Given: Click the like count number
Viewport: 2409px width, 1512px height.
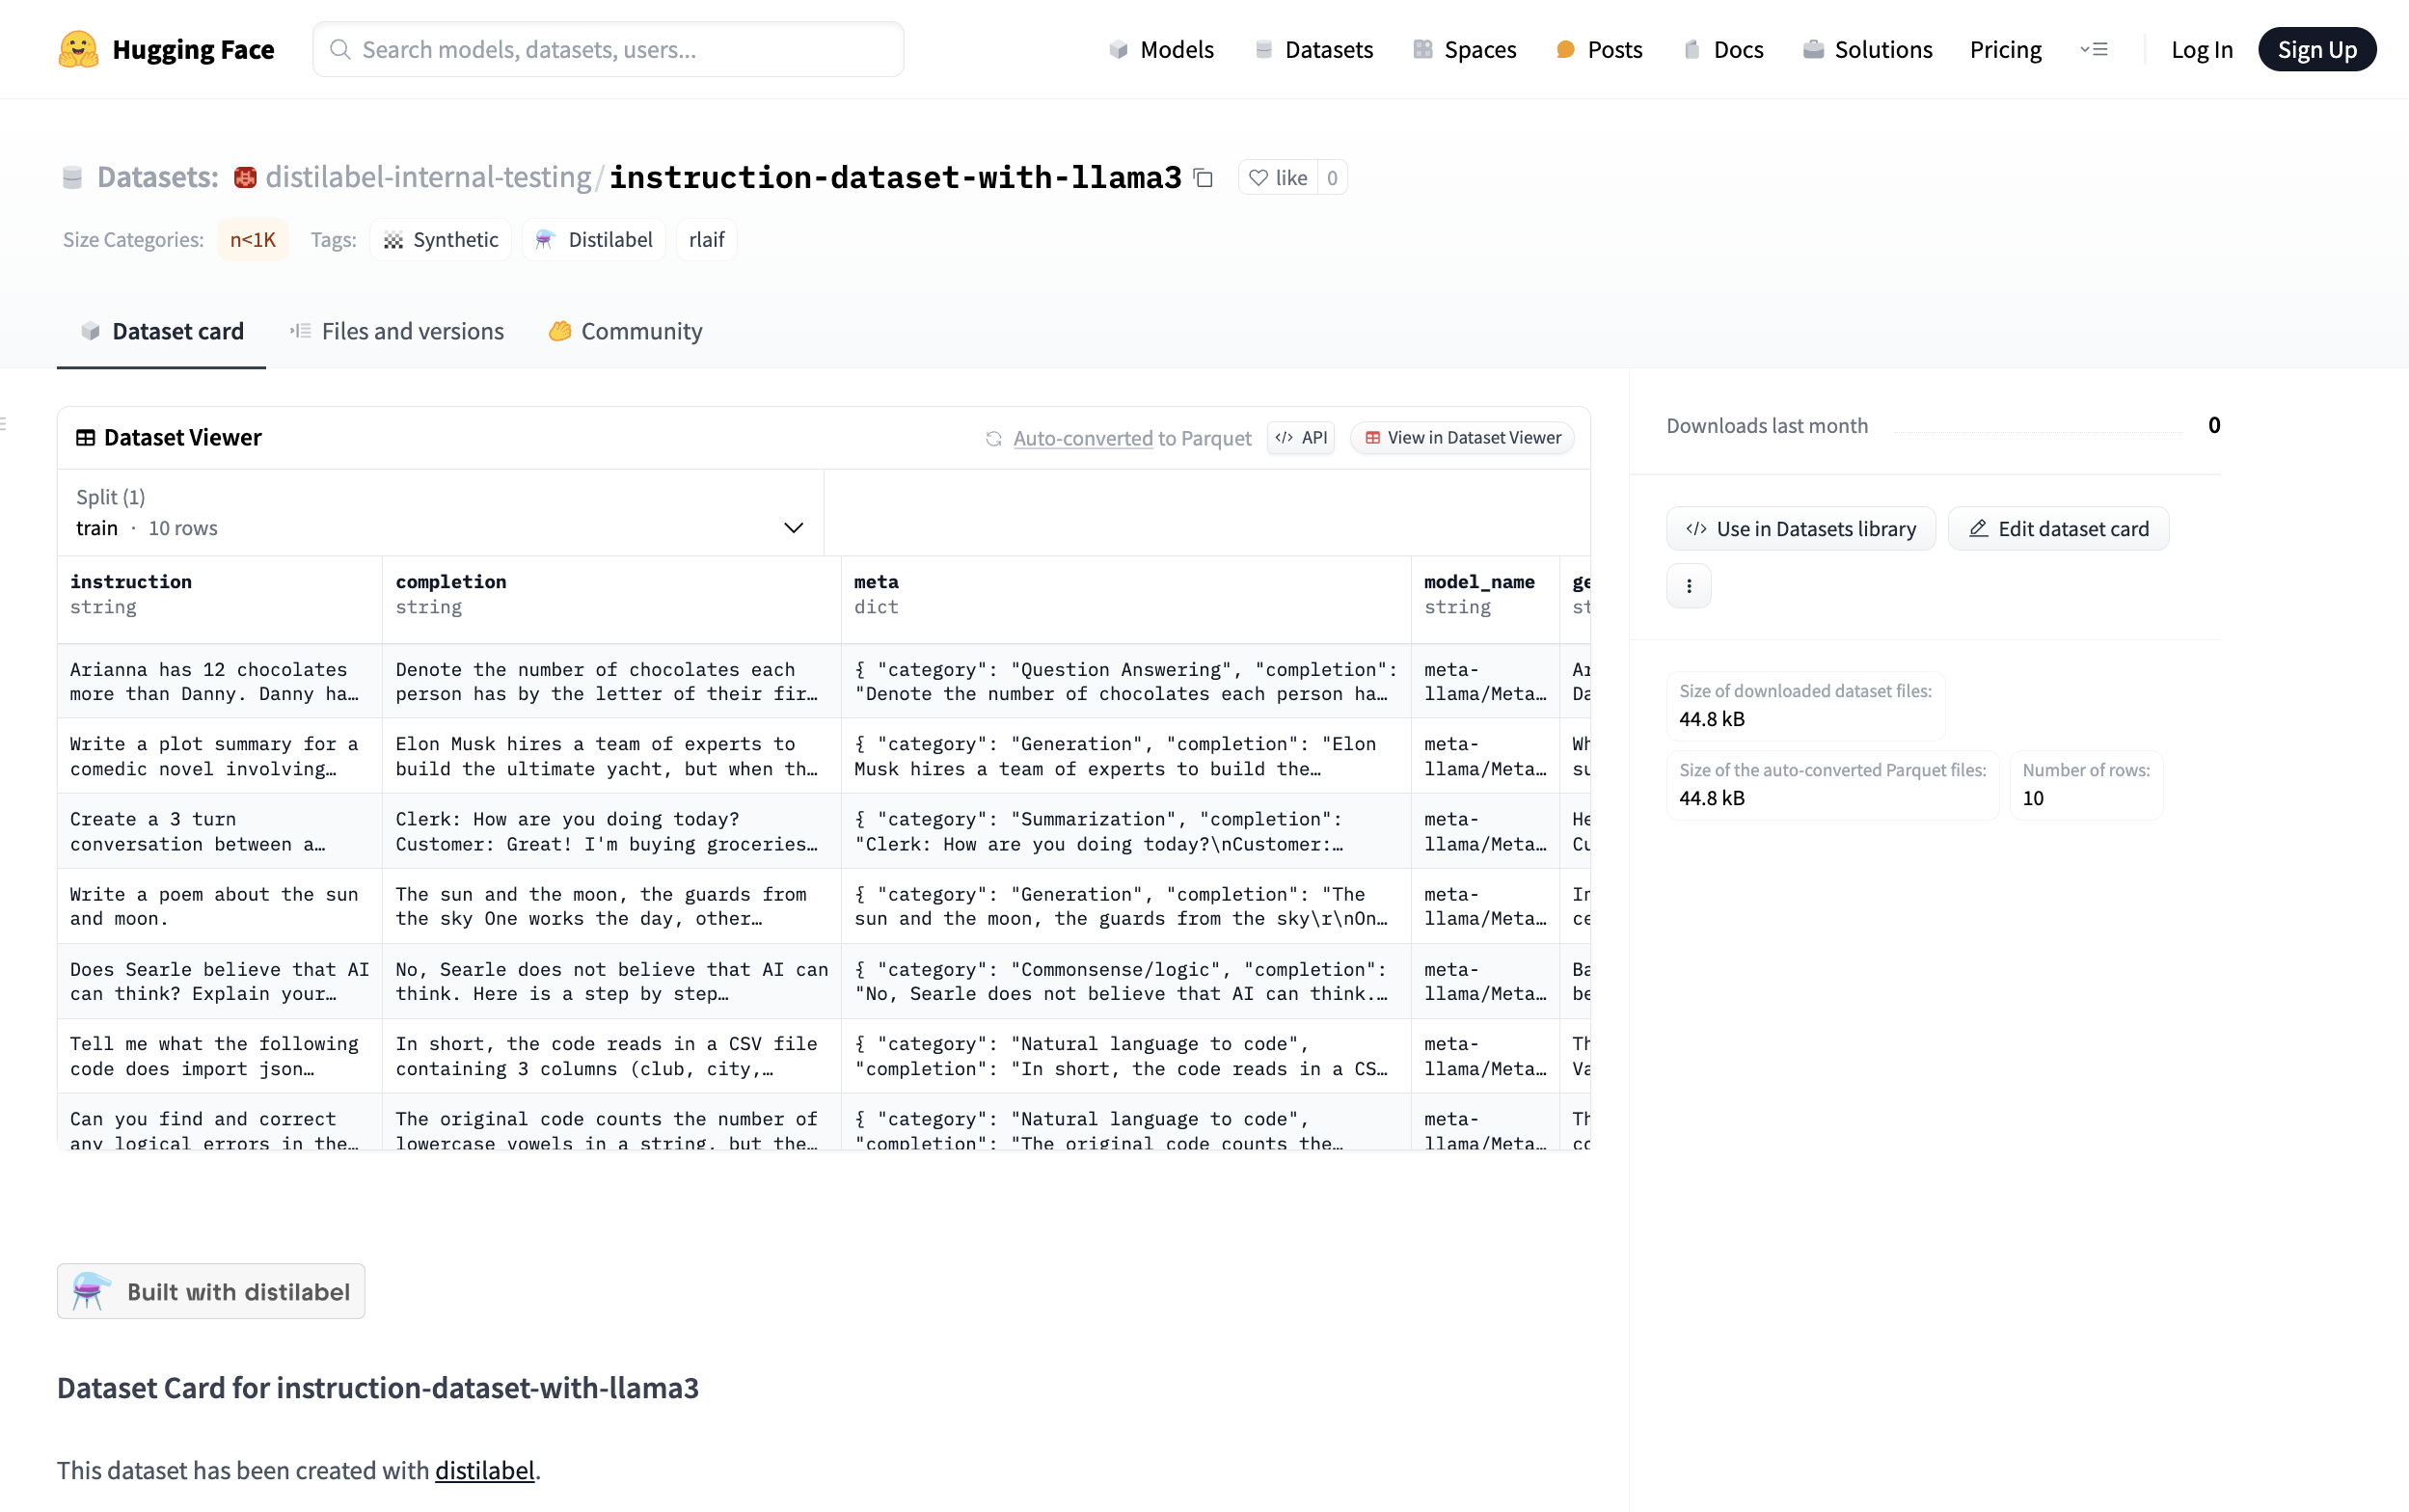Looking at the screenshot, I should point(1332,178).
